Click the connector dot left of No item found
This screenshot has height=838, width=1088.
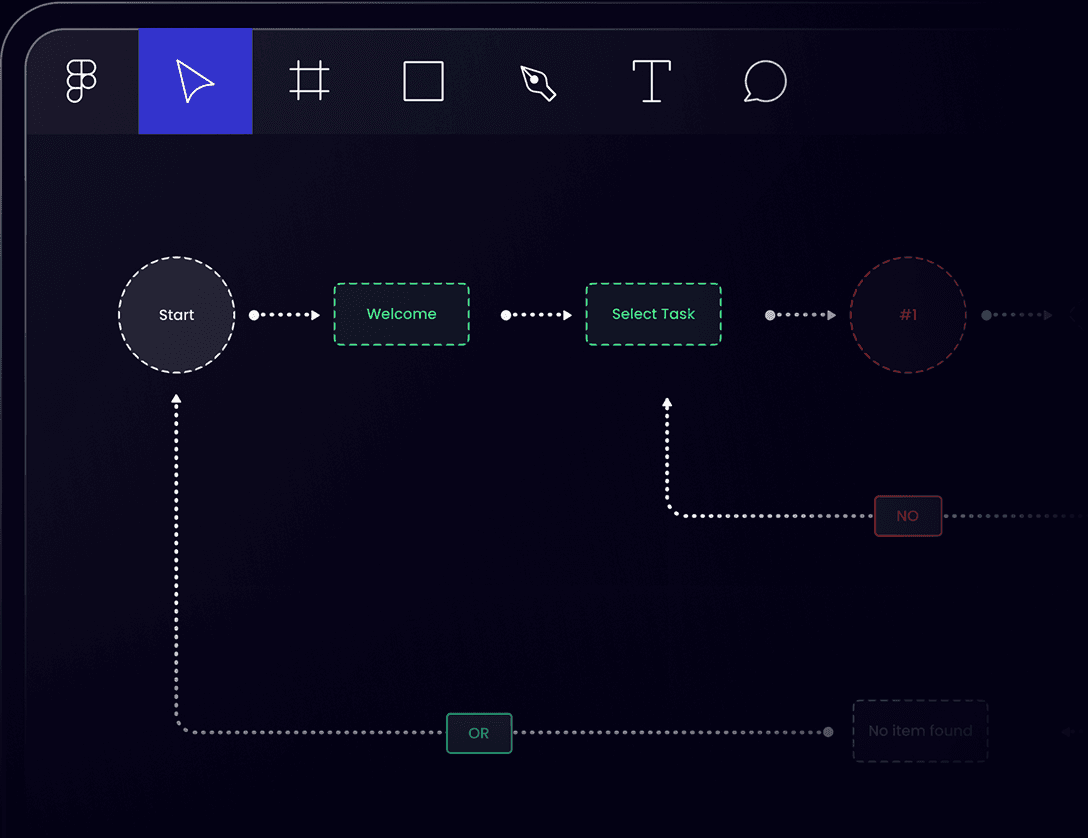click(828, 732)
